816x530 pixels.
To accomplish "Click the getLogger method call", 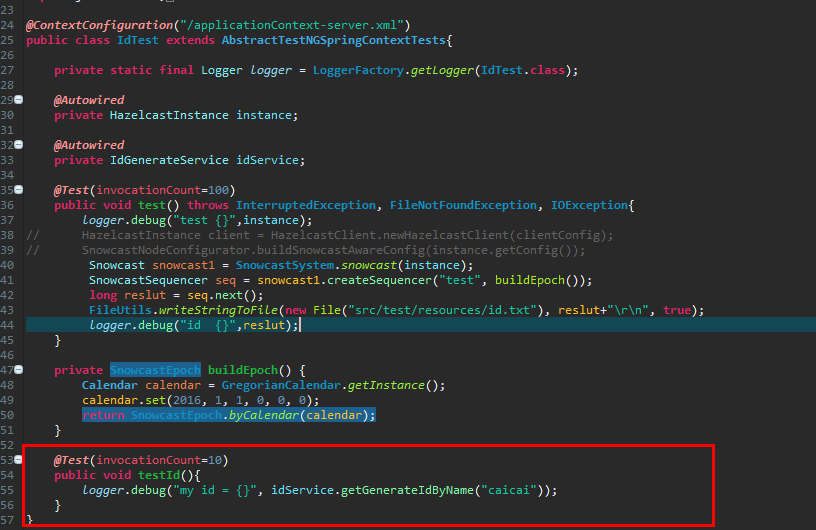I will pyautogui.click(x=442, y=70).
